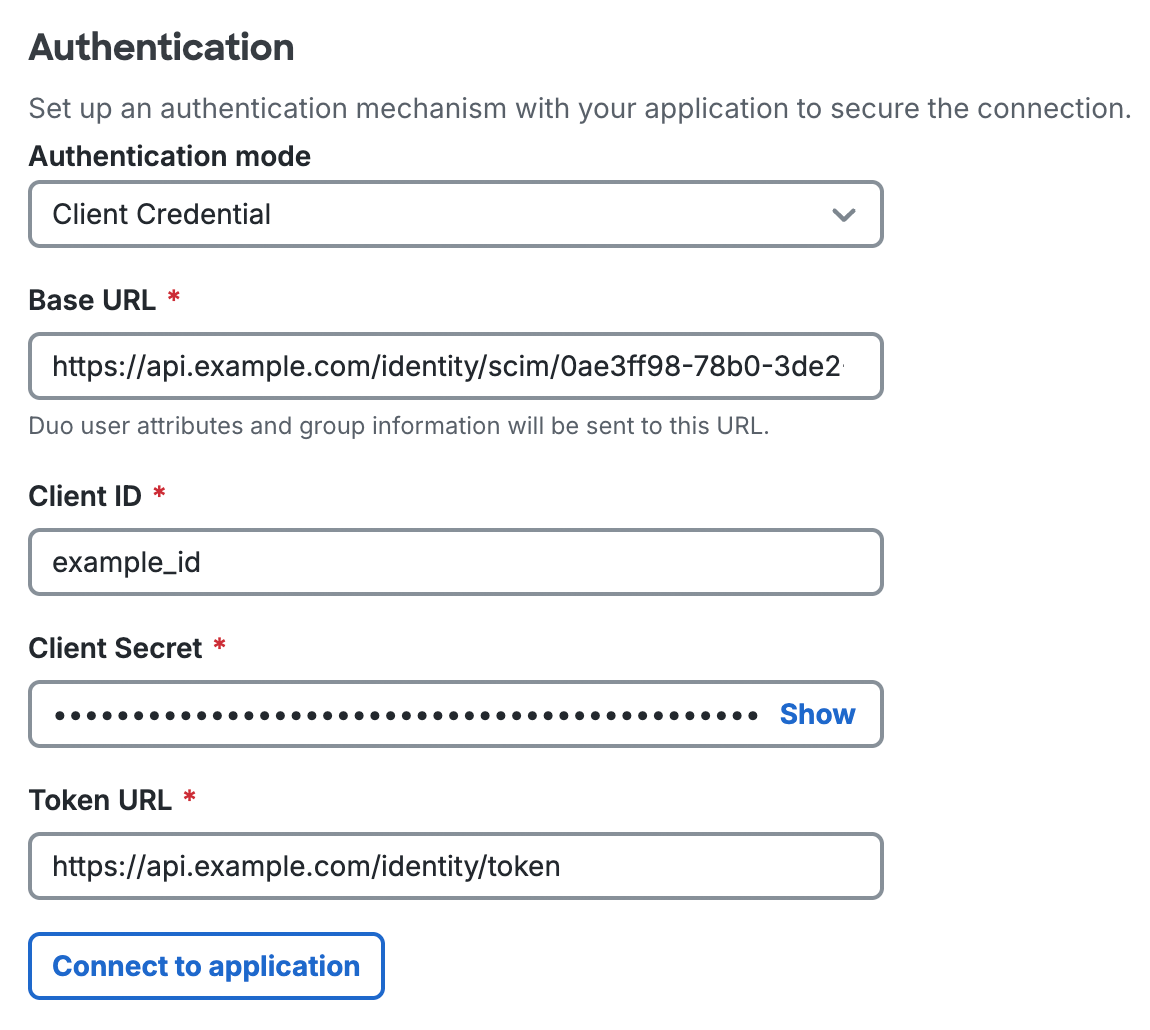
Task: Click the Authentication section heading
Action: pos(161,47)
